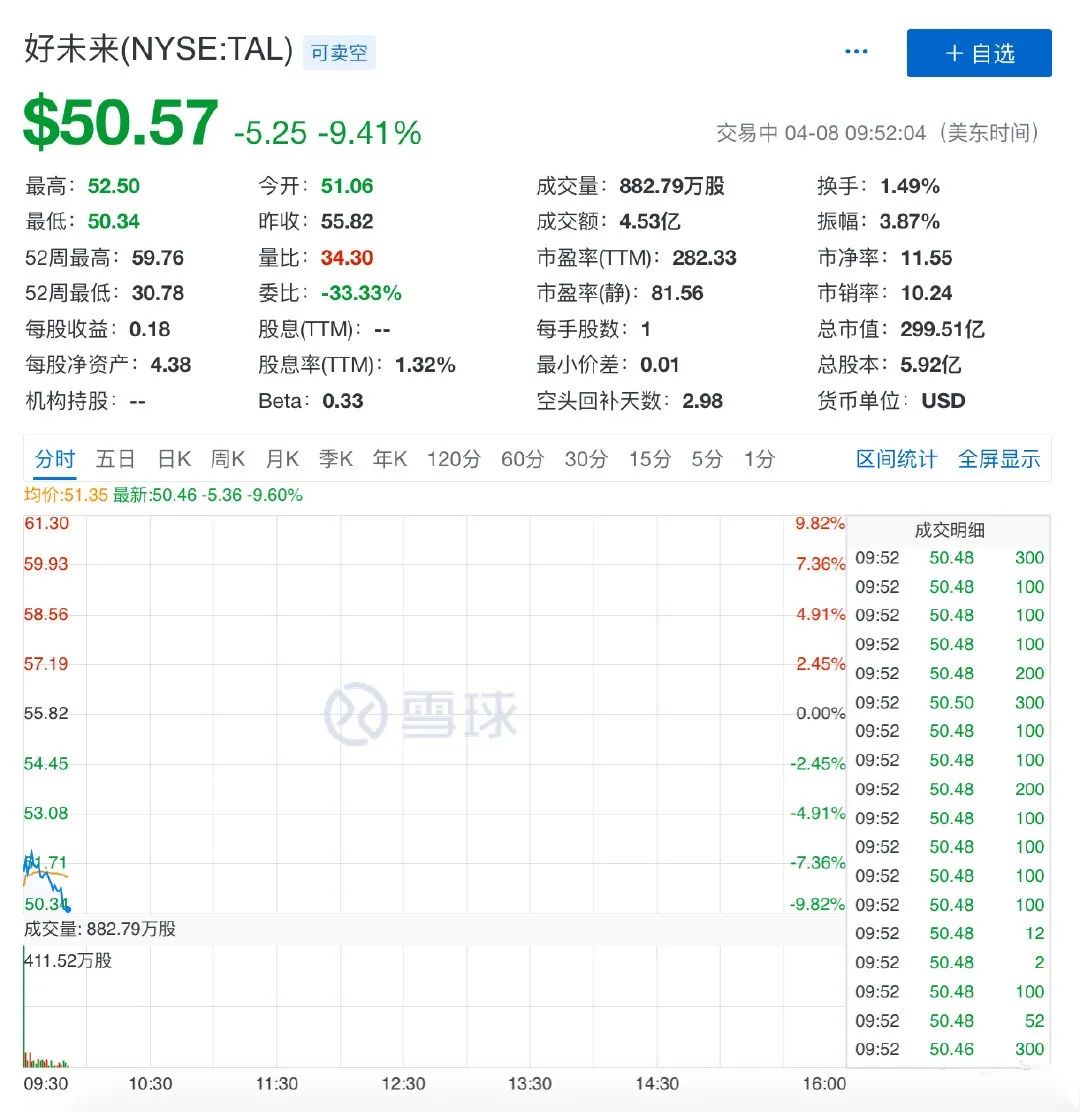Click the 10:30 time axis label
The image size is (1080, 1112).
pyautogui.click(x=150, y=1084)
